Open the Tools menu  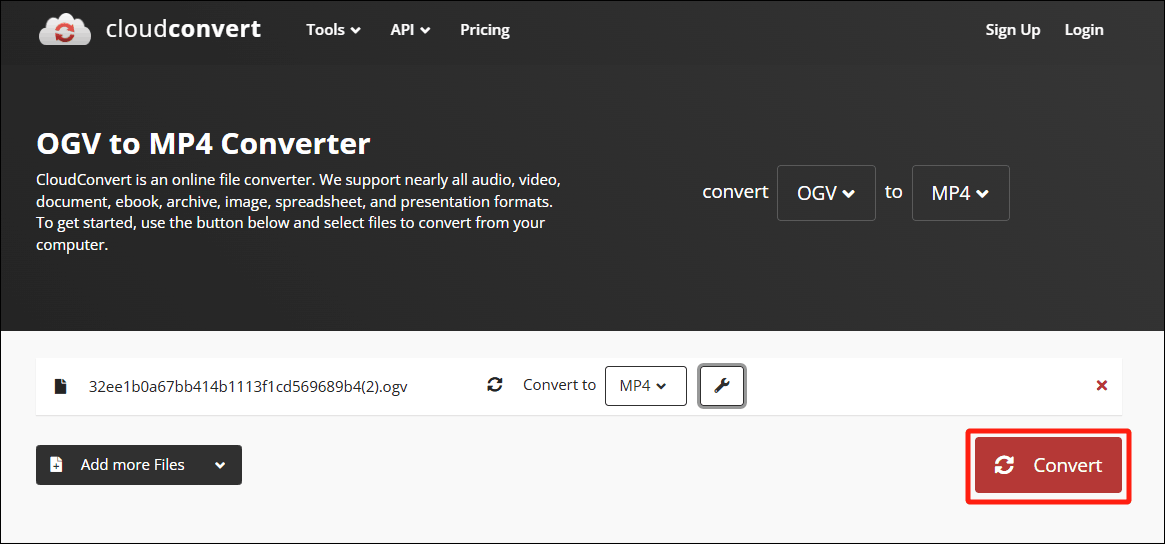(x=334, y=30)
